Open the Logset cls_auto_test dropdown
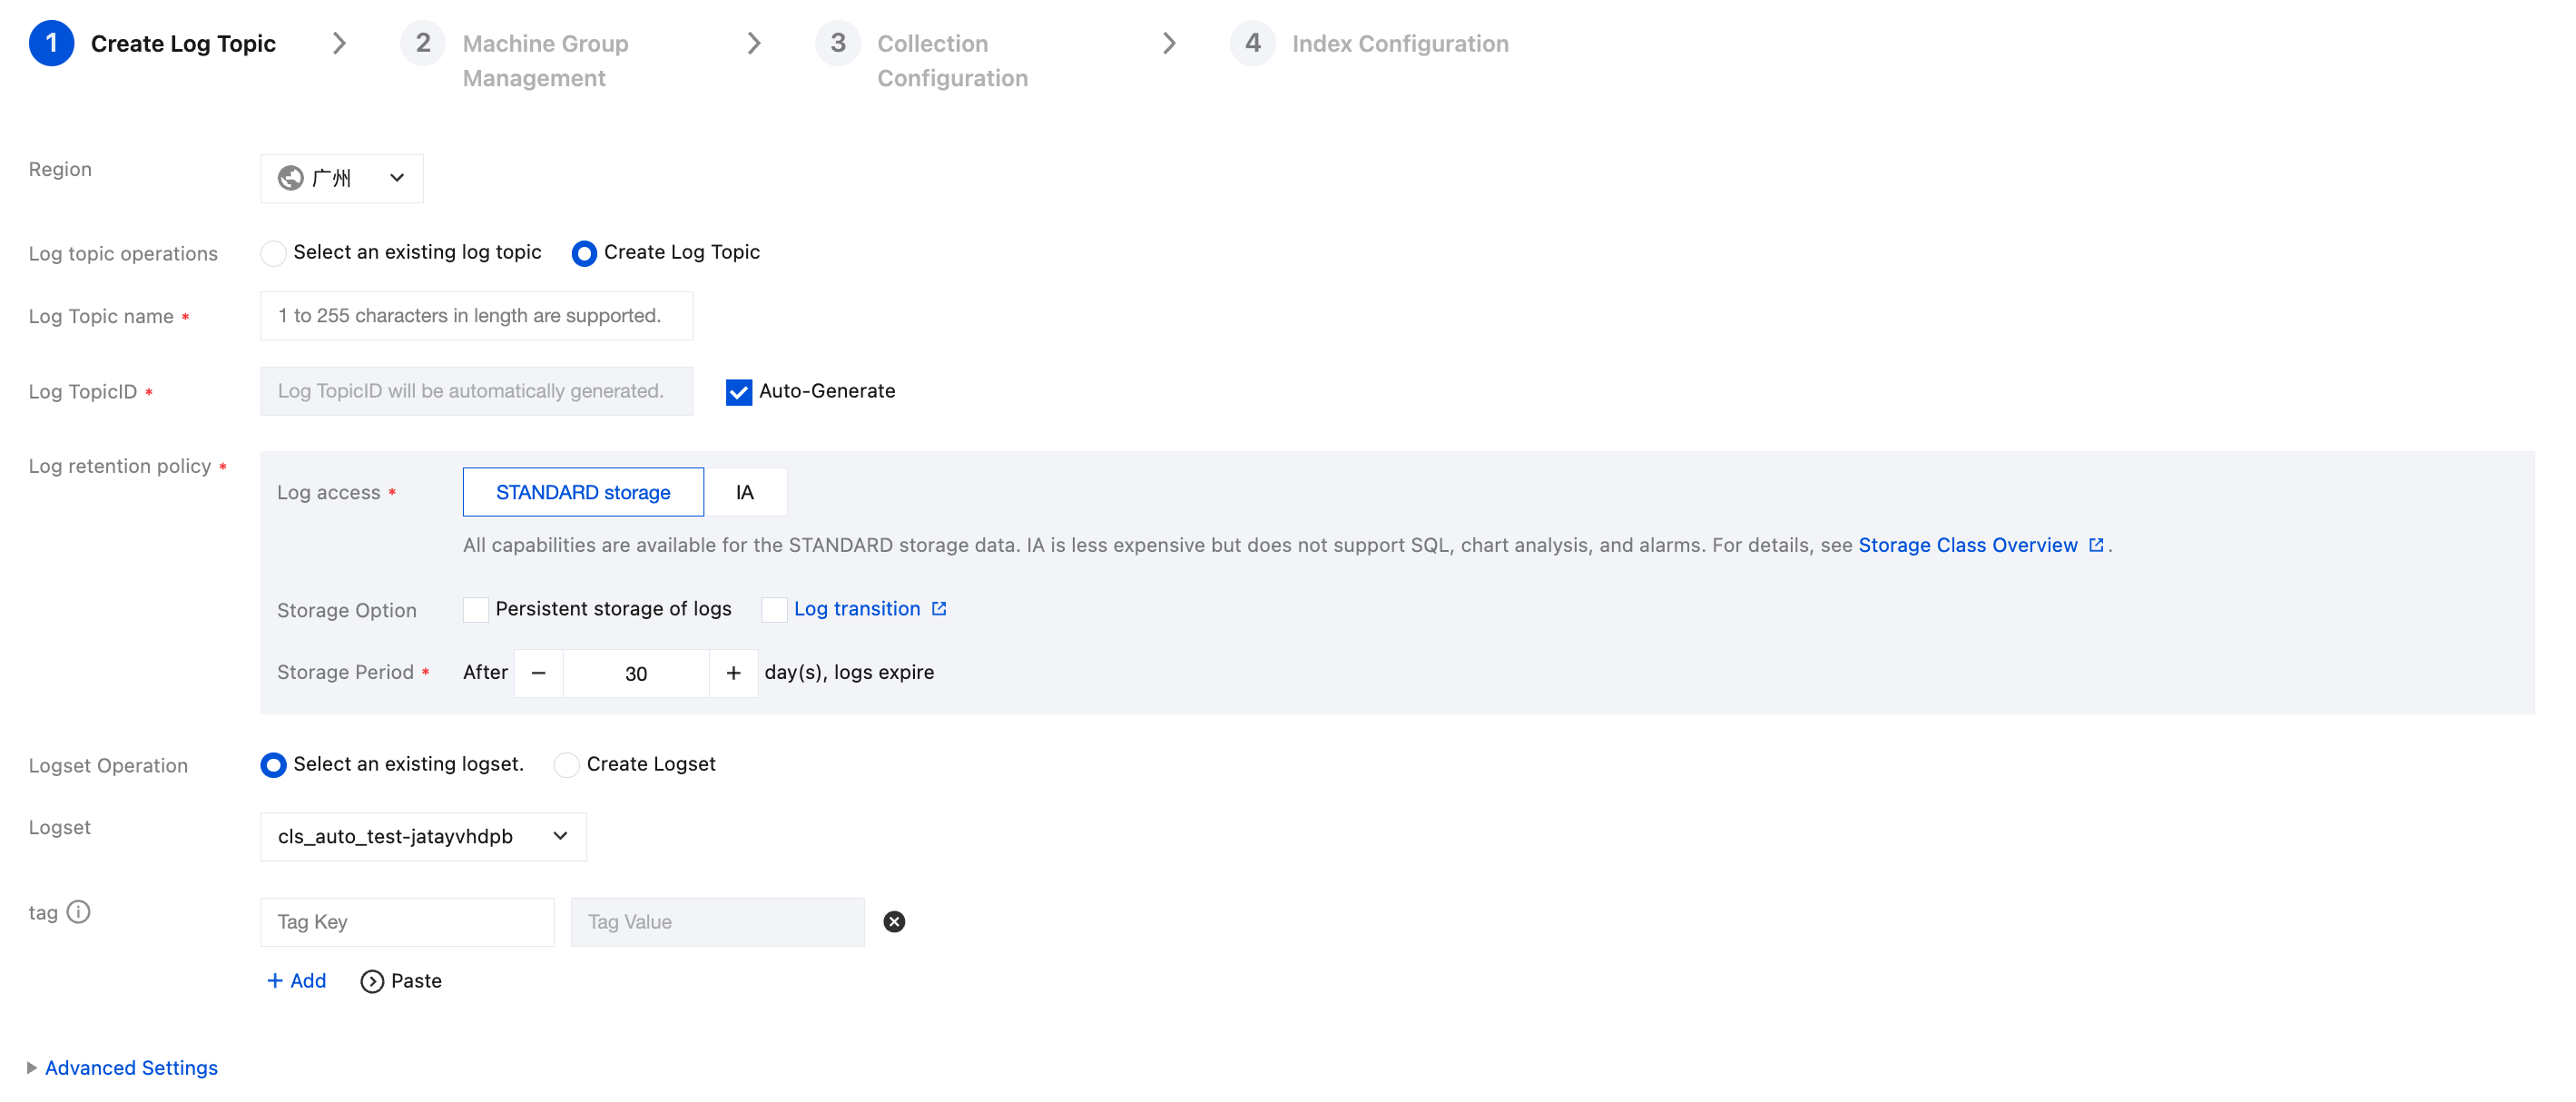 (423, 836)
